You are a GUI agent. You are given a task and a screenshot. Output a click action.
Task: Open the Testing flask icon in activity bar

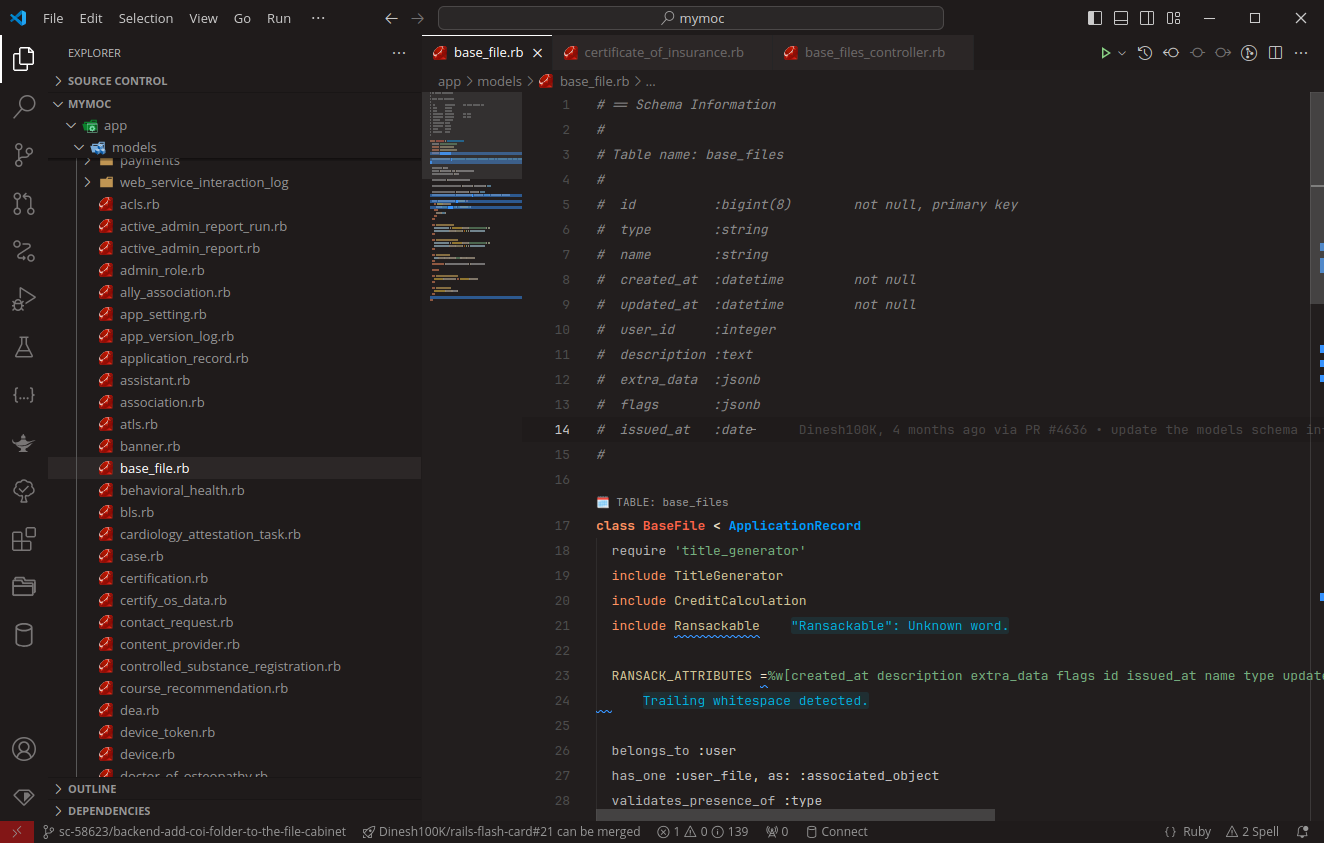[x=24, y=347]
